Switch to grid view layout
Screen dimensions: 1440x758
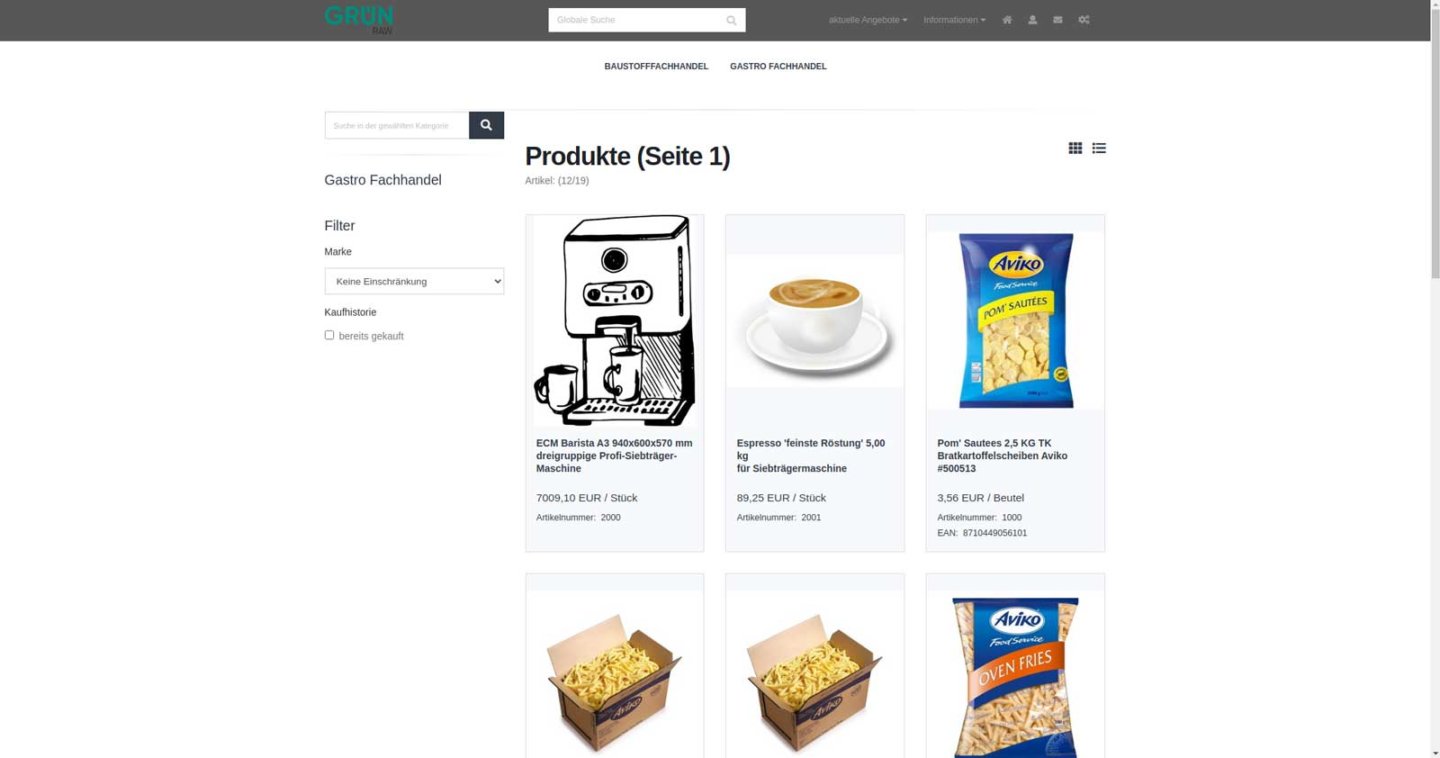(1075, 148)
